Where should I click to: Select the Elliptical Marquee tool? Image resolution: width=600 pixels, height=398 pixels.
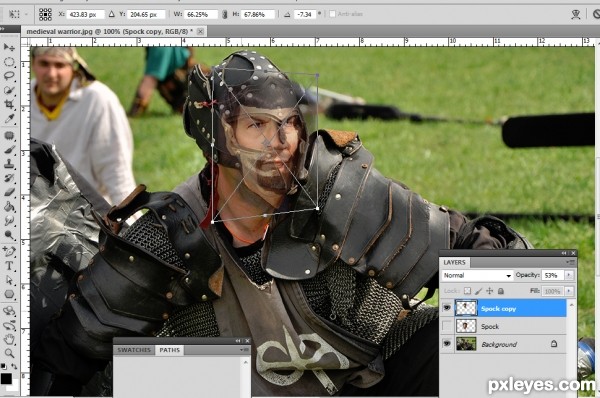(x=9, y=62)
